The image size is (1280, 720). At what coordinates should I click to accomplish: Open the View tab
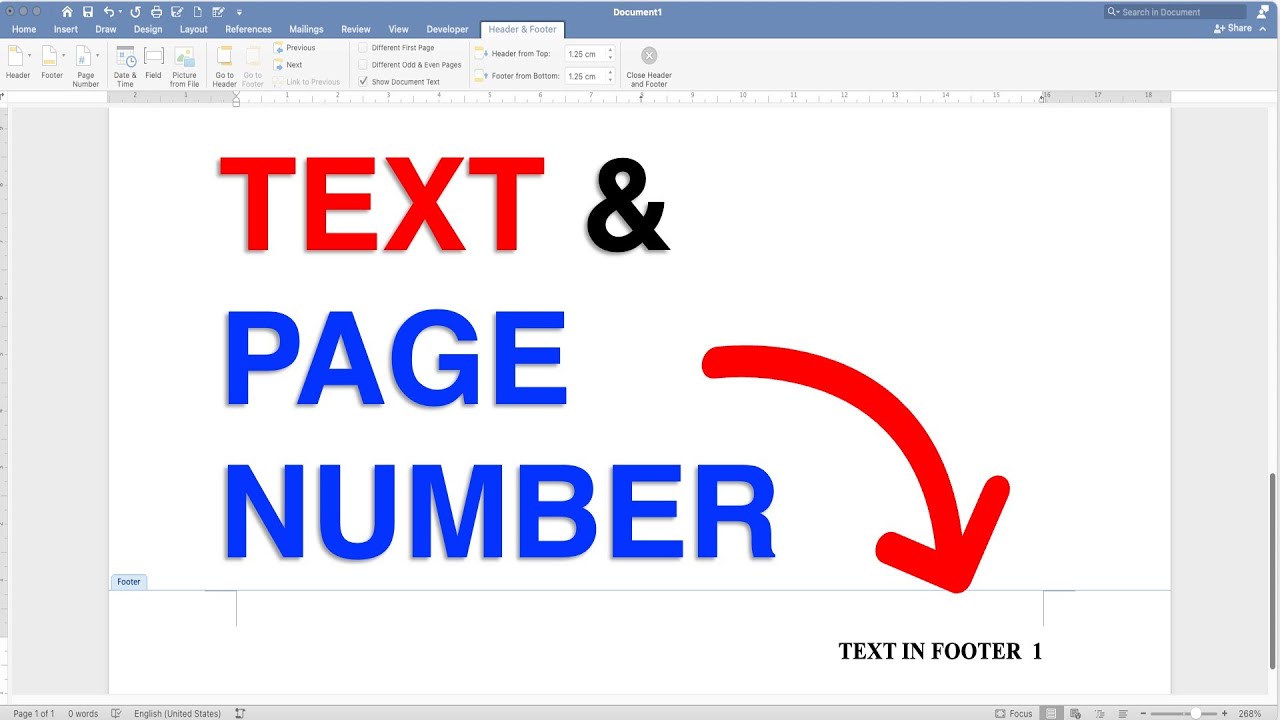click(x=398, y=29)
